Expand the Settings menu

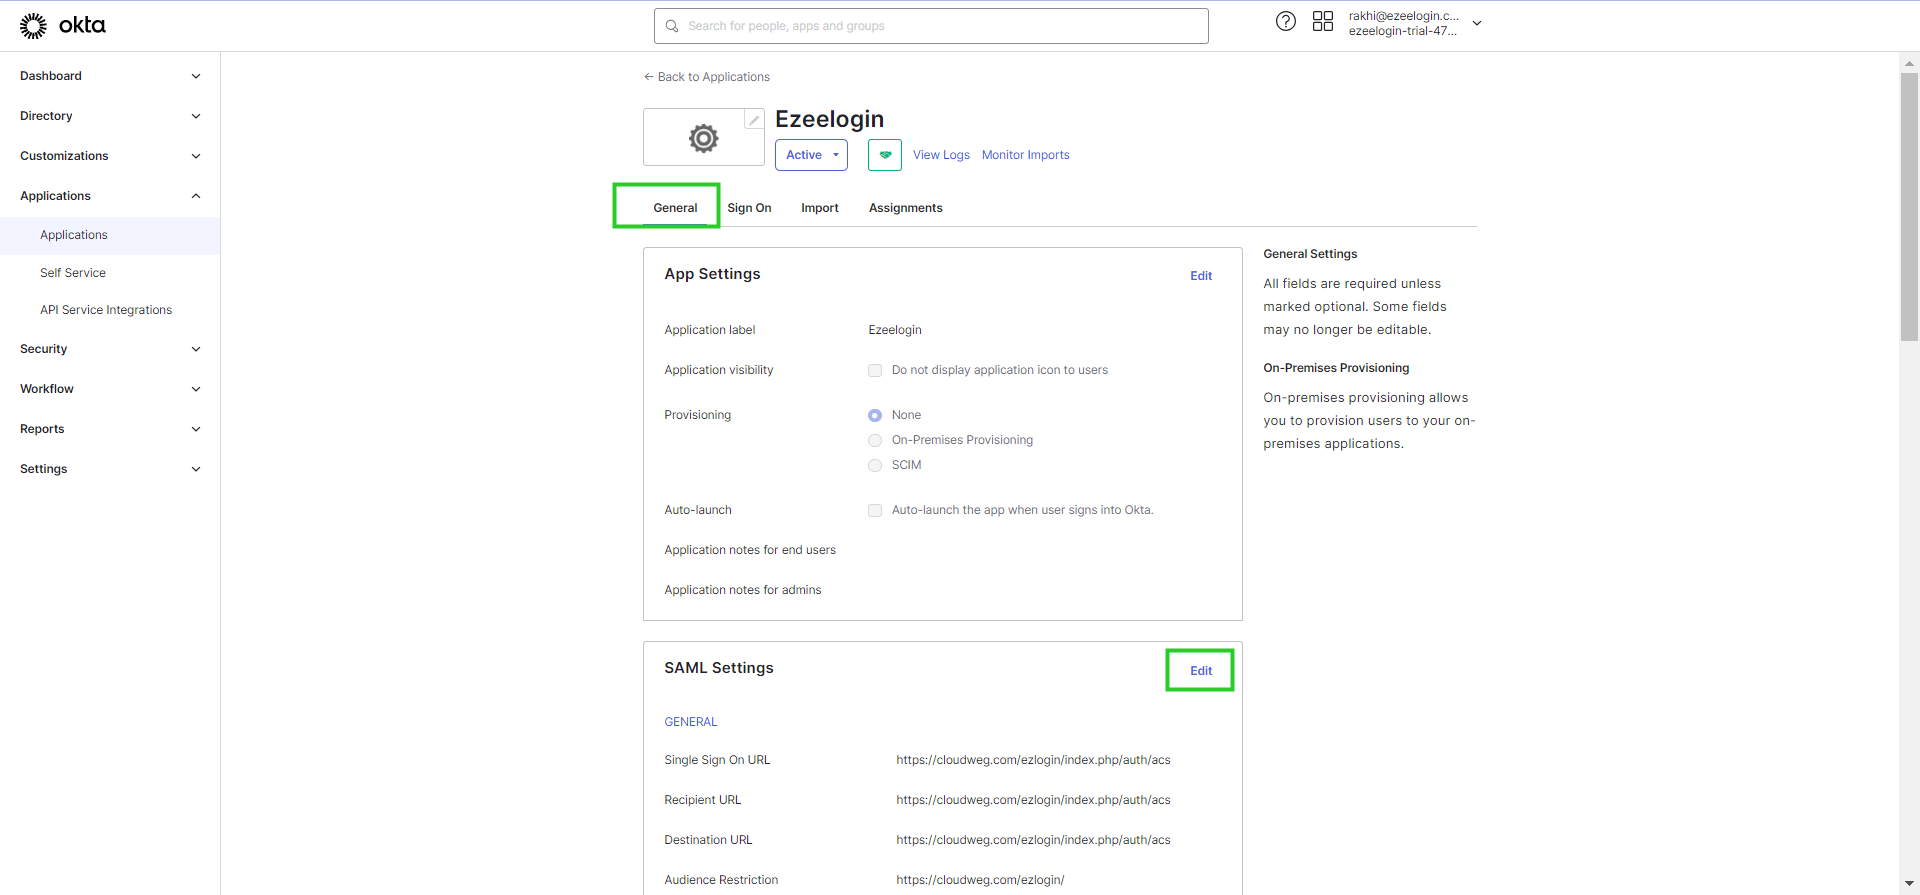pos(110,469)
